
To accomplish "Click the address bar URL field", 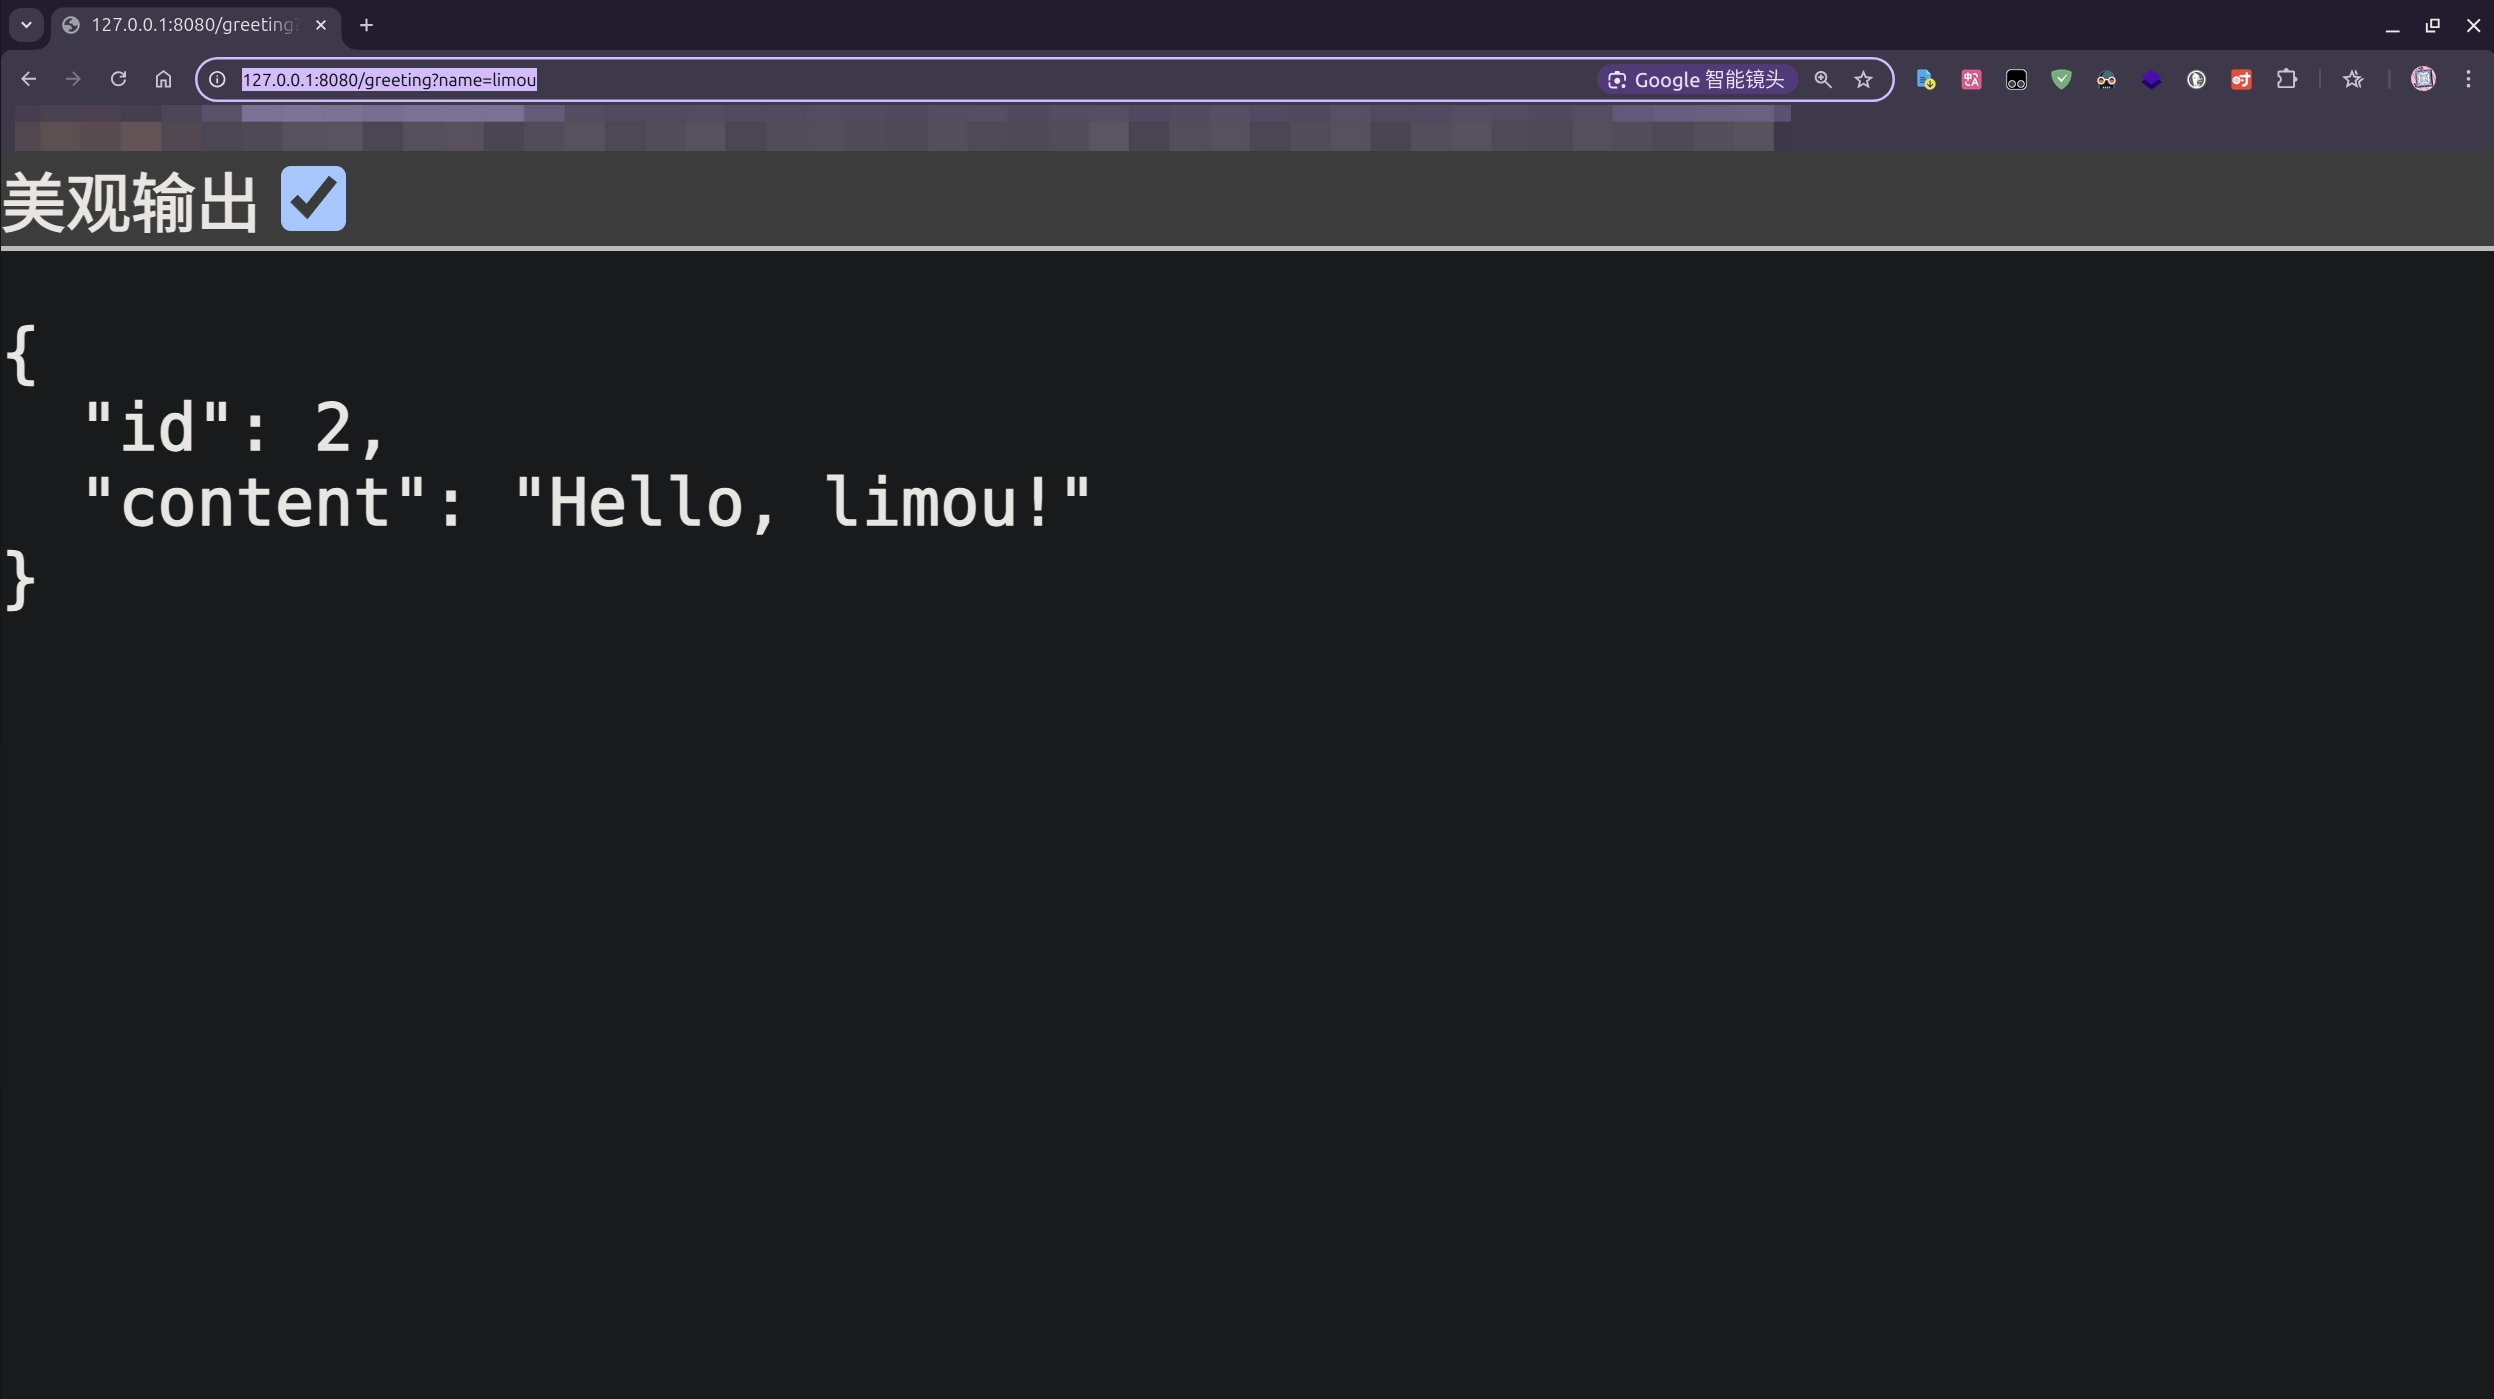I will click(x=900, y=80).
